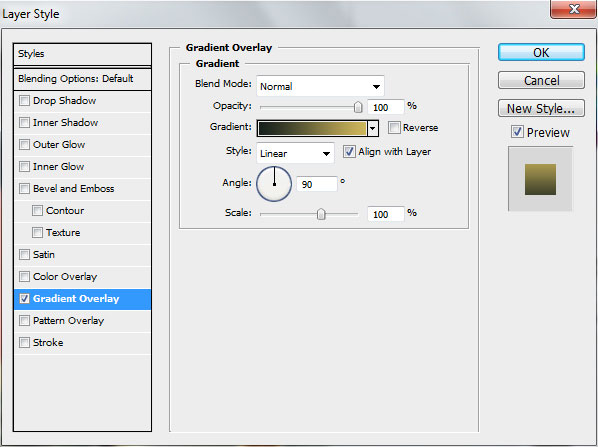Click the Opacity slider handle
This screenshot has height=447, width=598.
[x=358, y=107]
